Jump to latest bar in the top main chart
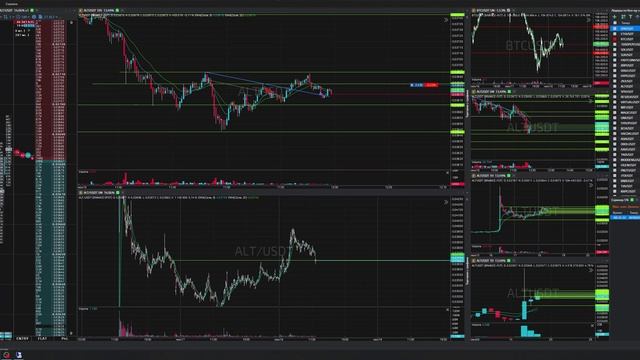This screenshot has width=640, height=360. coord(446,19)
